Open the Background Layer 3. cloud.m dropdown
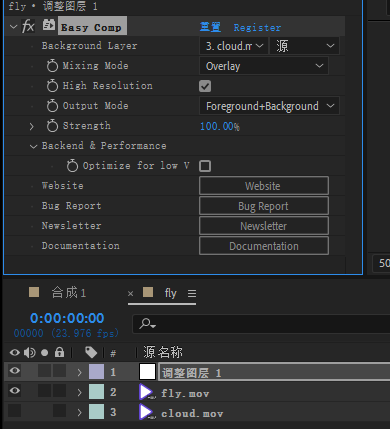Viewport: 390px width, 429px height. click(234, 46)
